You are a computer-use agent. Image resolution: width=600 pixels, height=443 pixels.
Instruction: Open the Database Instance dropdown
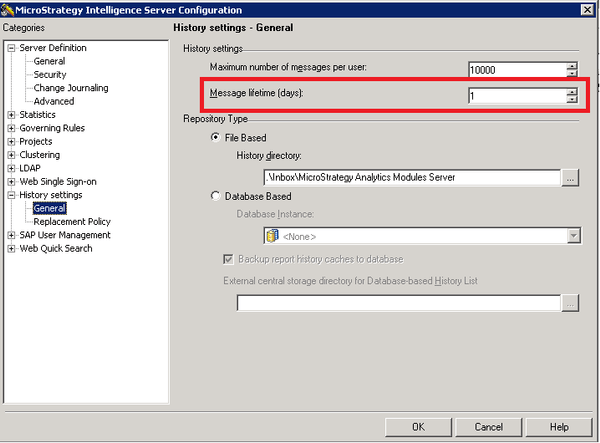574,236
